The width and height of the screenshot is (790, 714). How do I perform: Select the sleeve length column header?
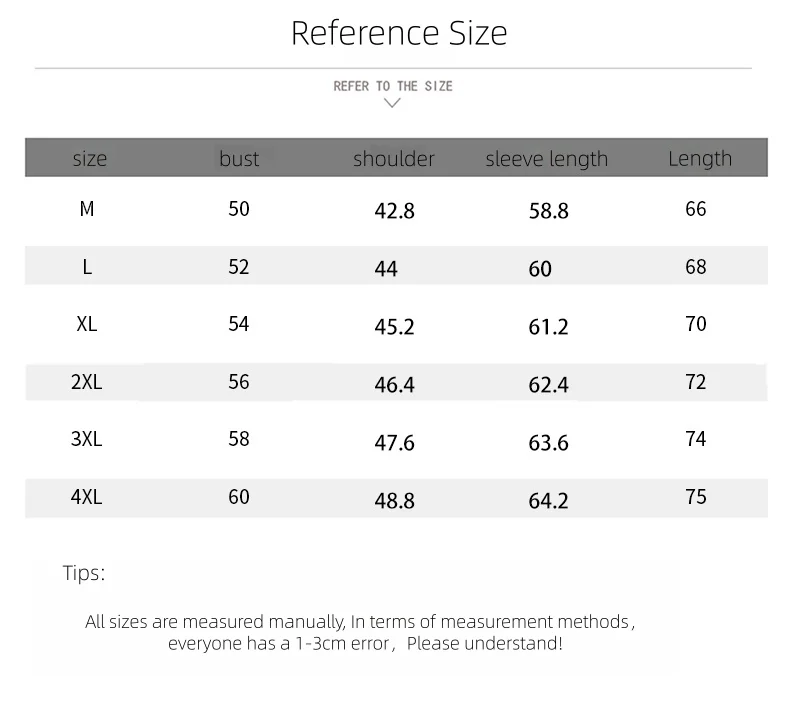(547, 159)
